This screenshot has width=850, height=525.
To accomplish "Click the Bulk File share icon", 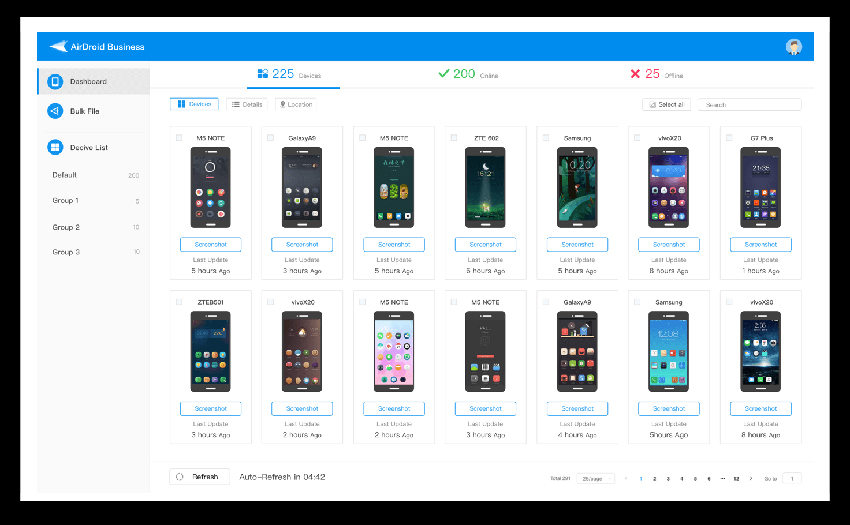I will pos(55,111).
